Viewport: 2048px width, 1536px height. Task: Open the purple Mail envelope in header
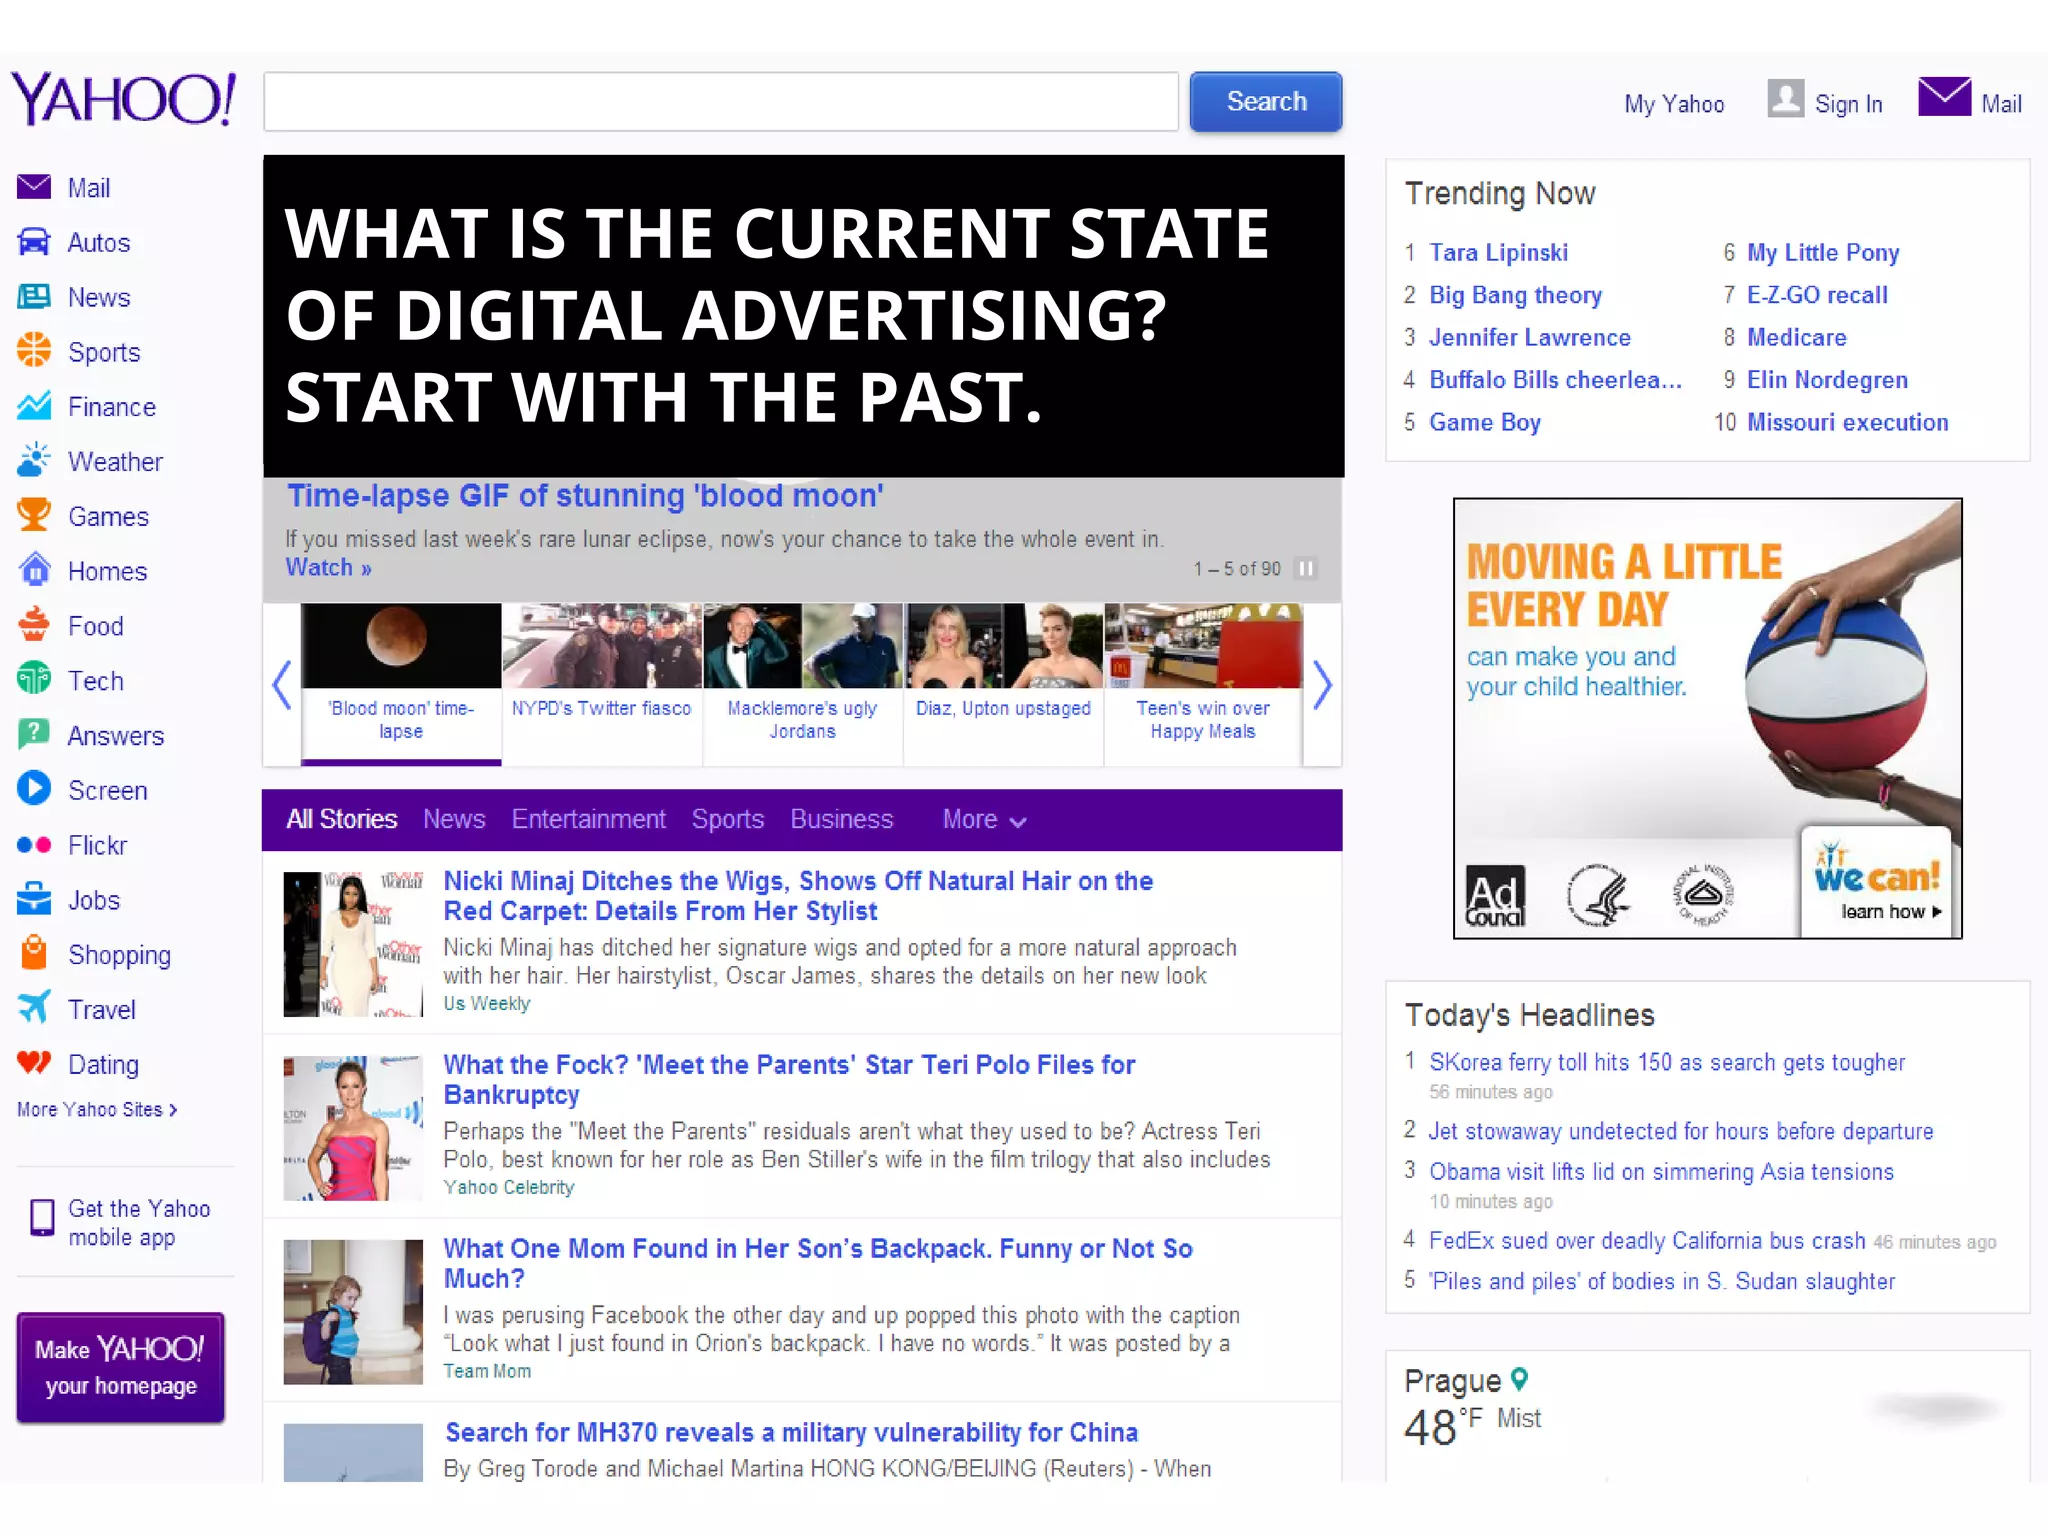point(1944,98)
